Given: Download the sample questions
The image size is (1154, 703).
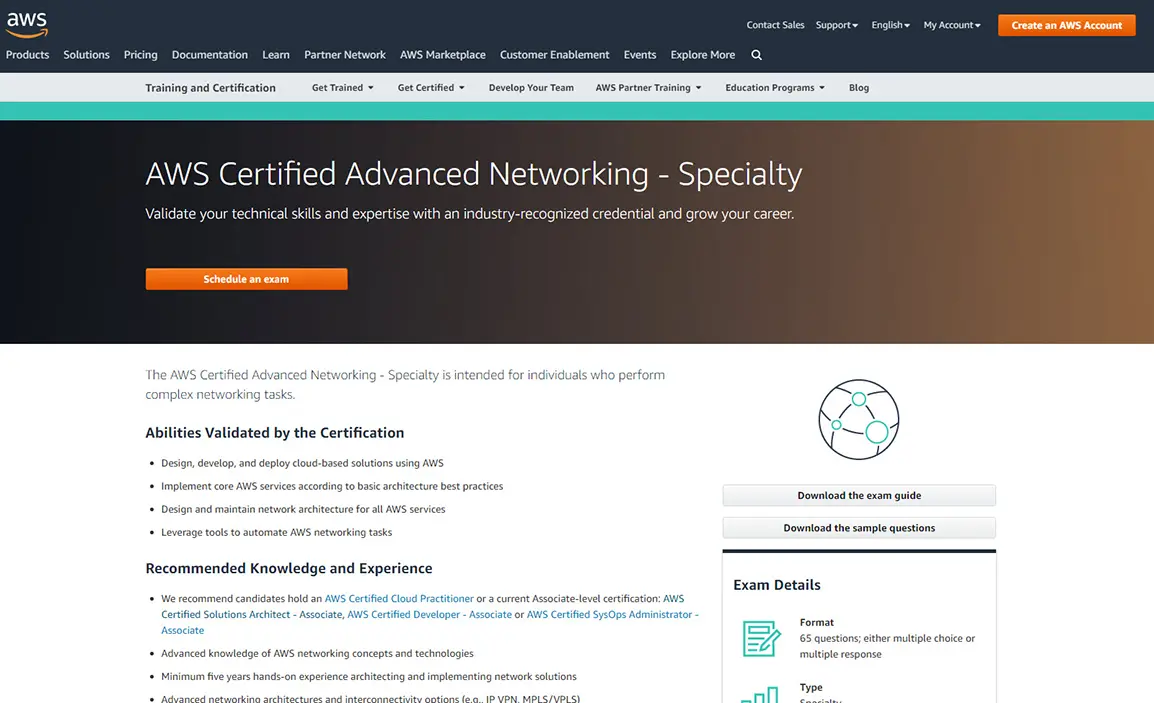Looking at the screenshot, I should [x=859, y=528].
